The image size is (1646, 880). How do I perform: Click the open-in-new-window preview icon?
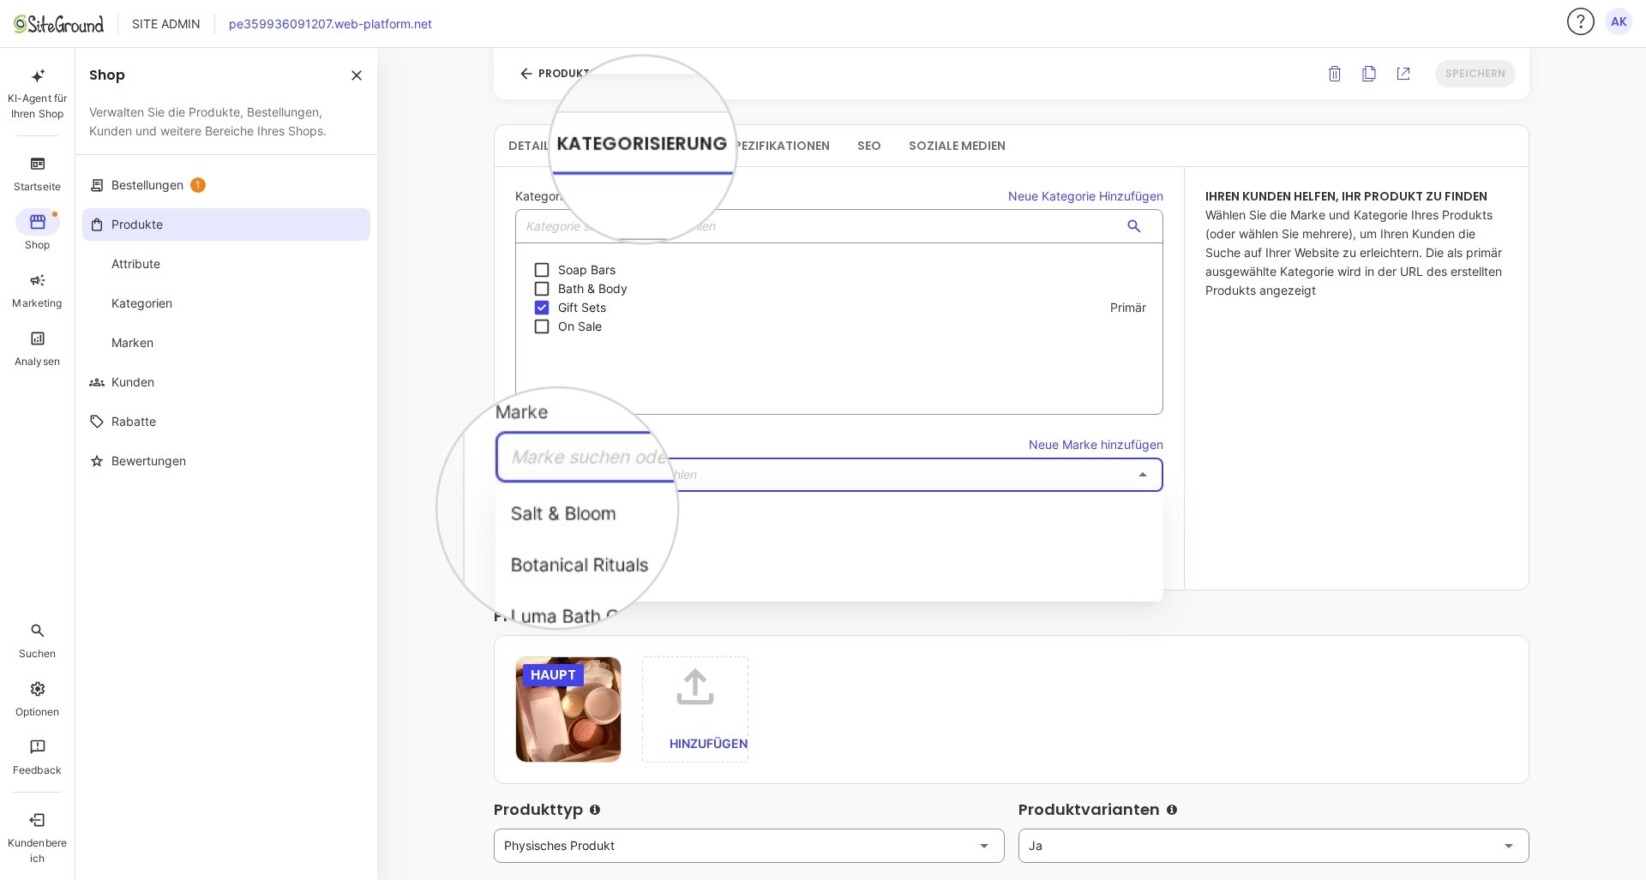[1403, 74]
